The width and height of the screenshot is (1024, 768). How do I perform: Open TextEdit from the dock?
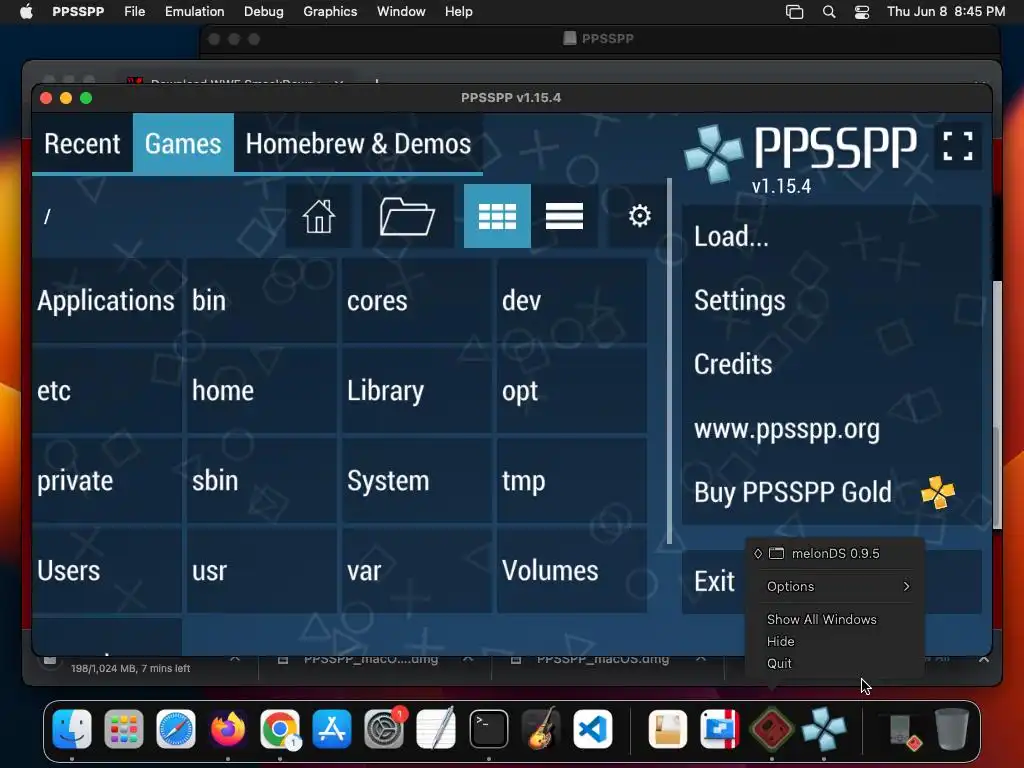point(436,728)
